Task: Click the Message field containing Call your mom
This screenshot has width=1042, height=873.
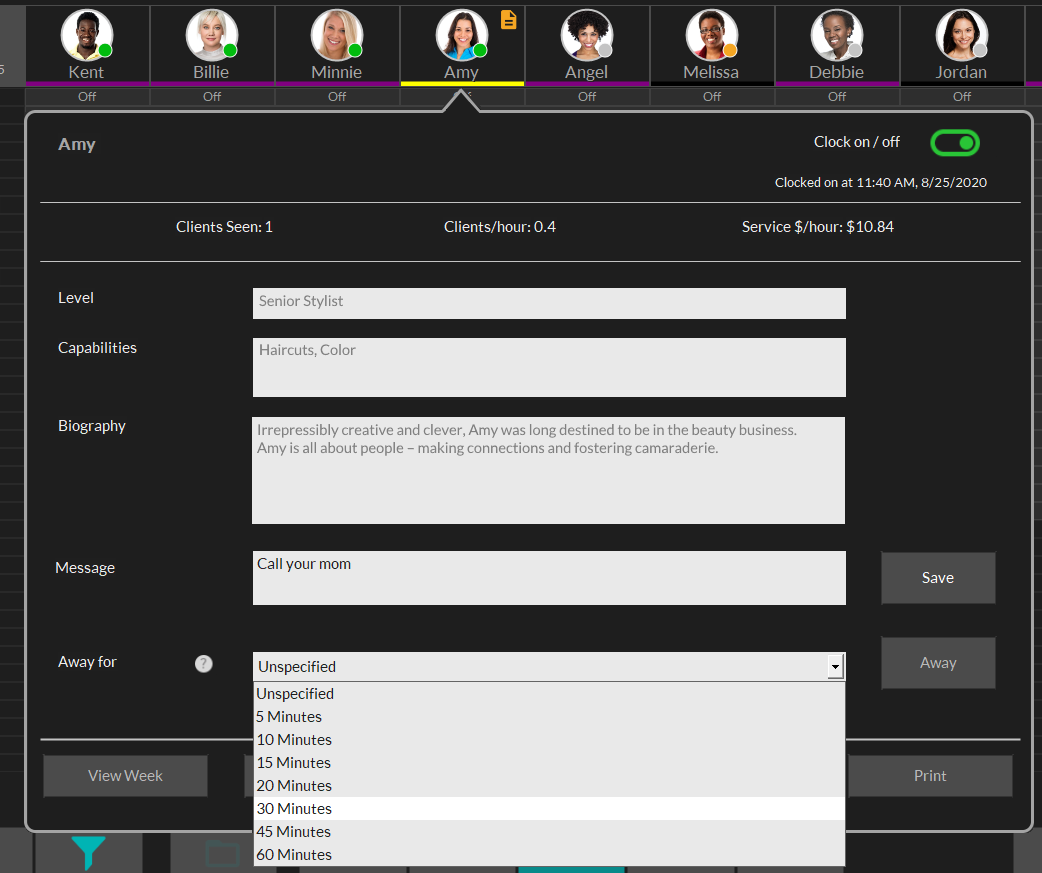Action: (548, 577)
